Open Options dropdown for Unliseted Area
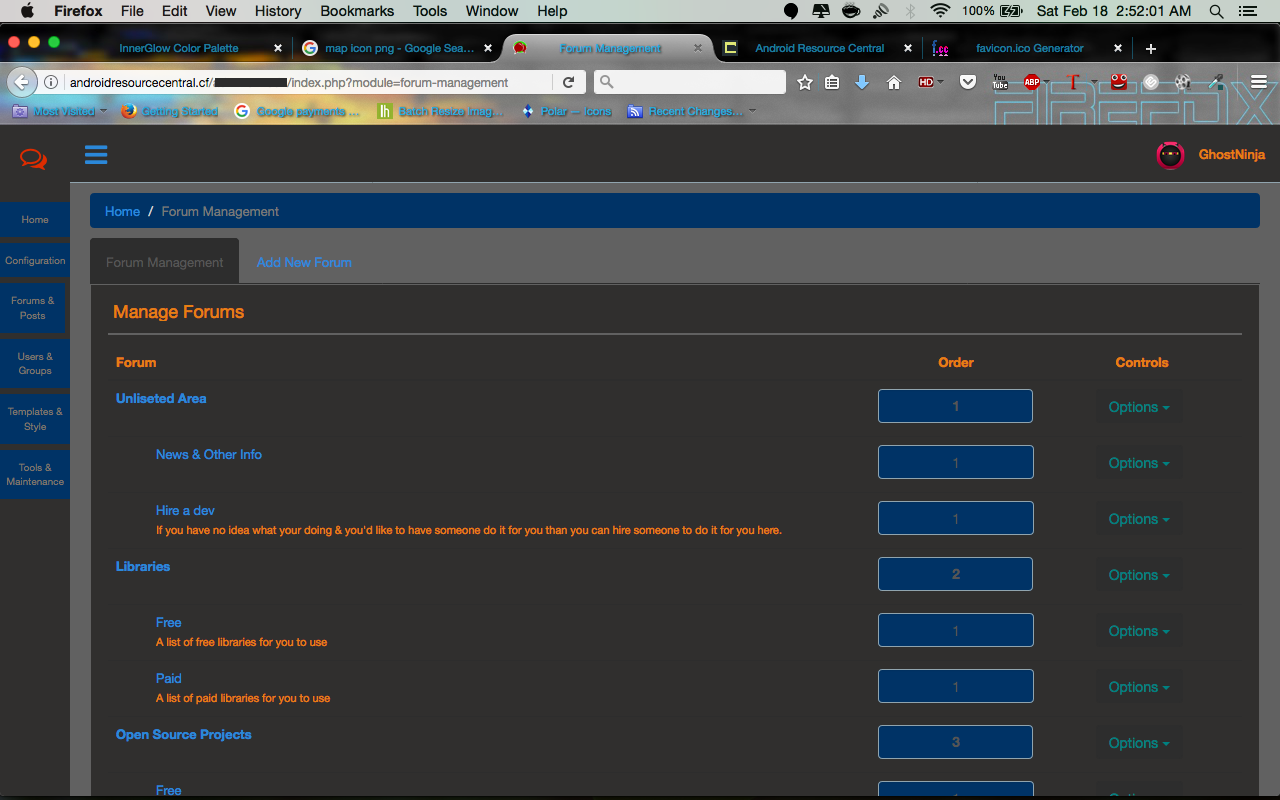 1139,407
